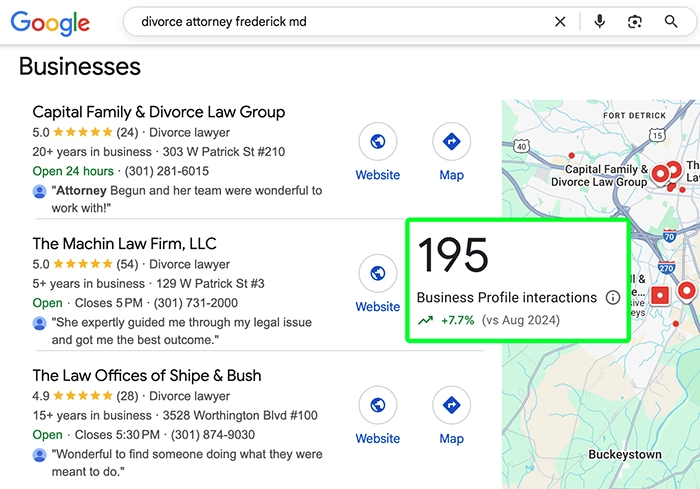Click (54) reviews count for Machin Law Firm

click(127, 264)
